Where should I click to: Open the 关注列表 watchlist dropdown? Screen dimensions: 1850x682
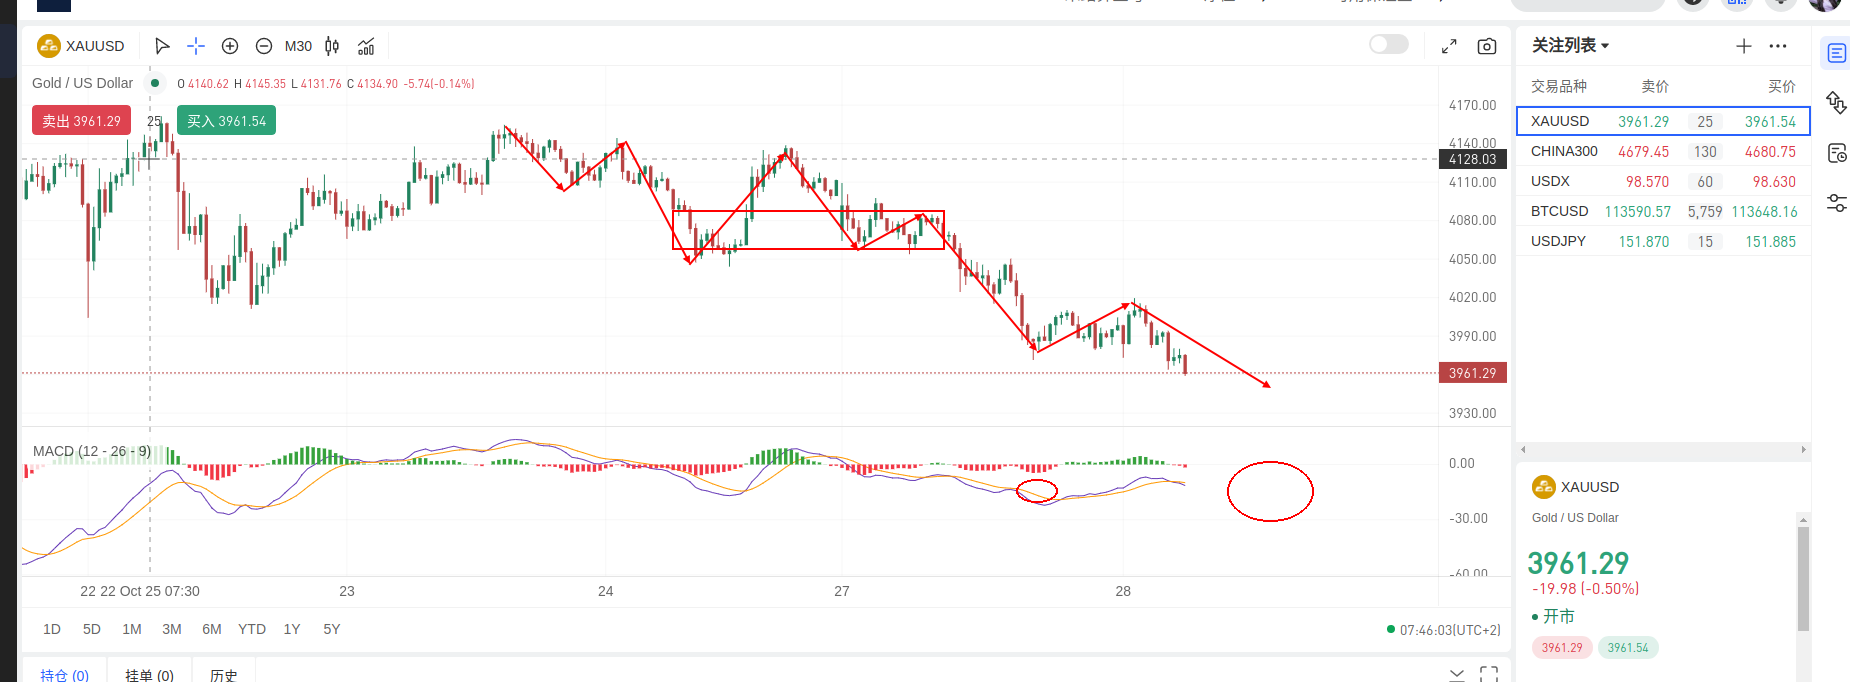pyautogui.click(x=1570, y=46)
